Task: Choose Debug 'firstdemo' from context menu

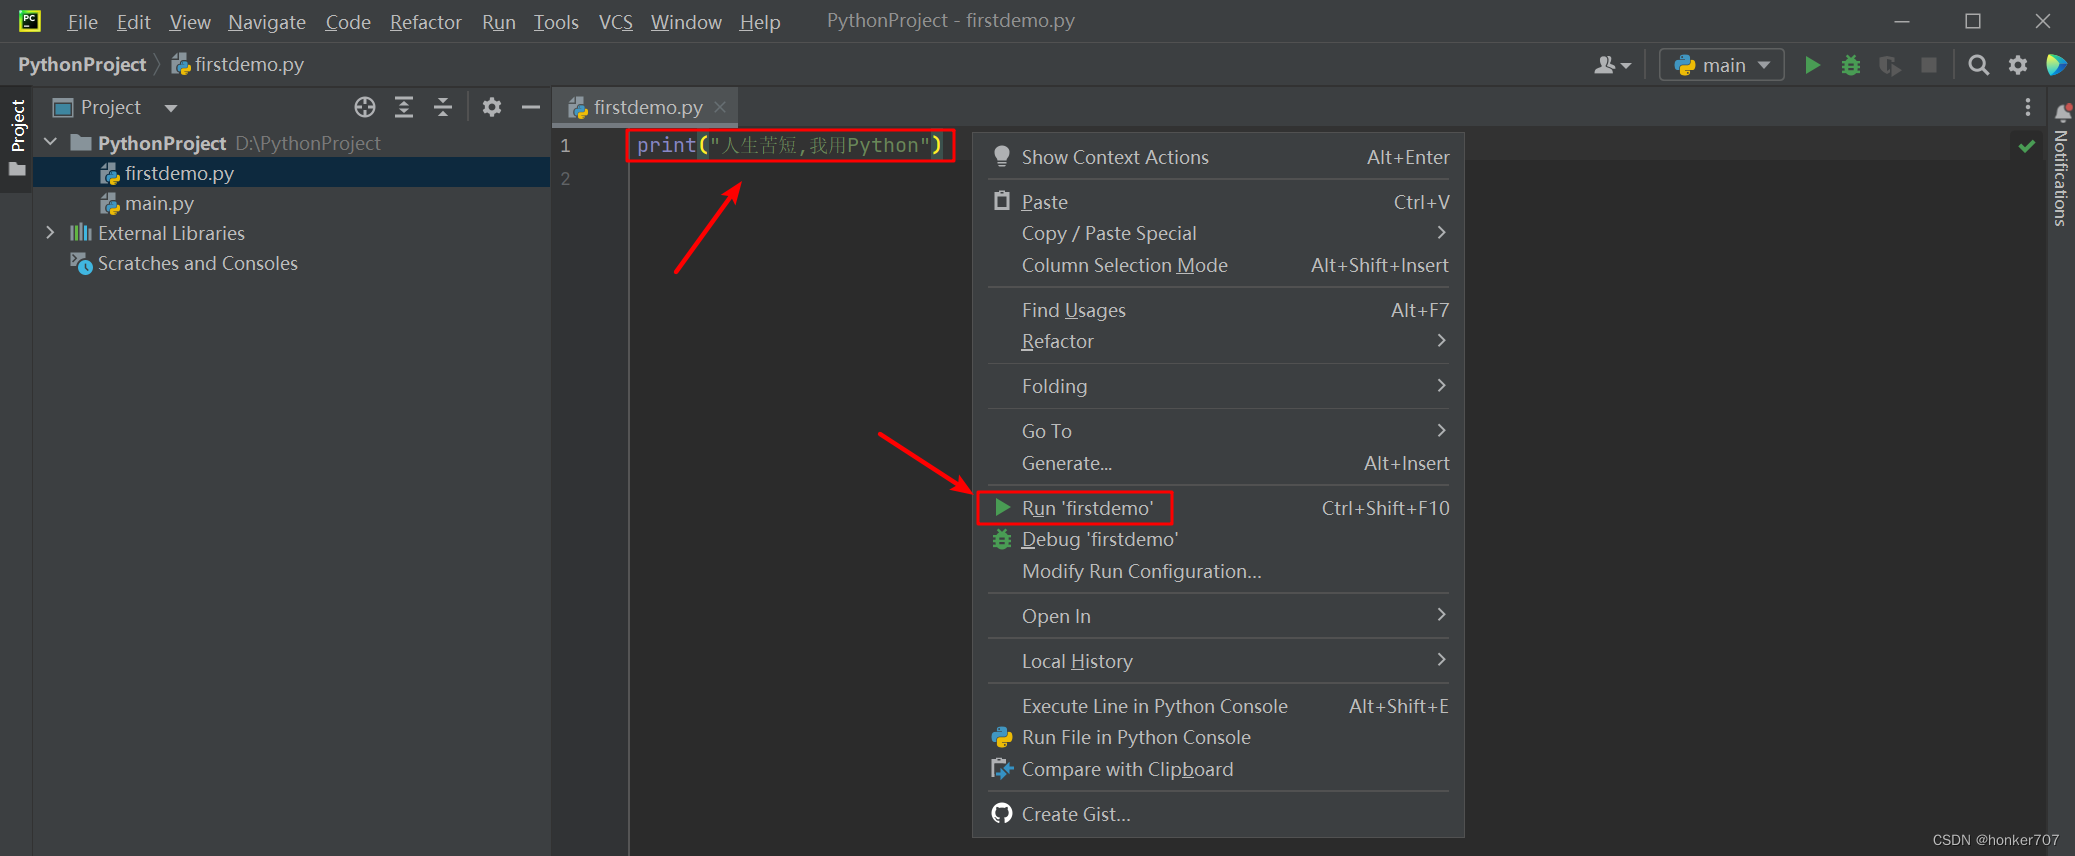Action: [1218, 539]
